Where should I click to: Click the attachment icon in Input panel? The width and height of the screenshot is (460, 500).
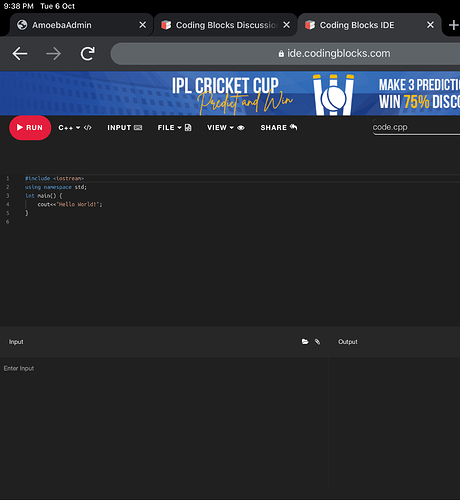[317, 342]
